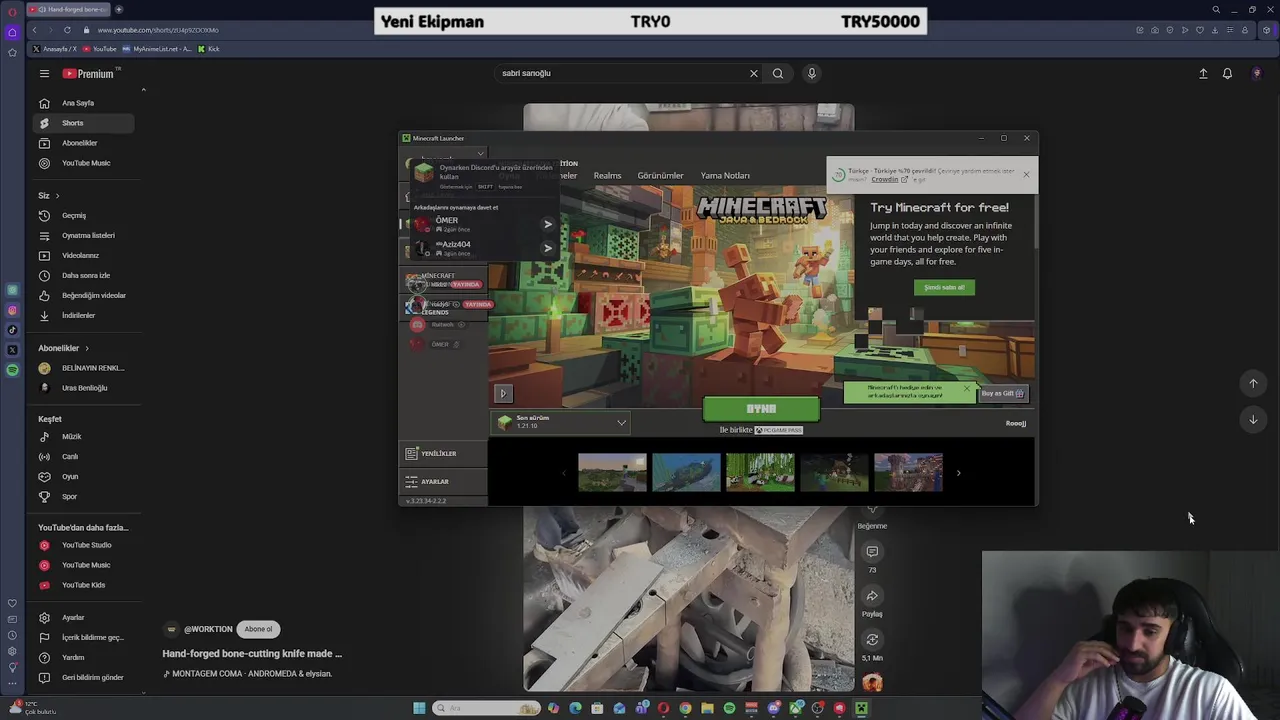Open the Minecraft account dropdown arrow
1280x720 pixels.
[x=481, y=153]
